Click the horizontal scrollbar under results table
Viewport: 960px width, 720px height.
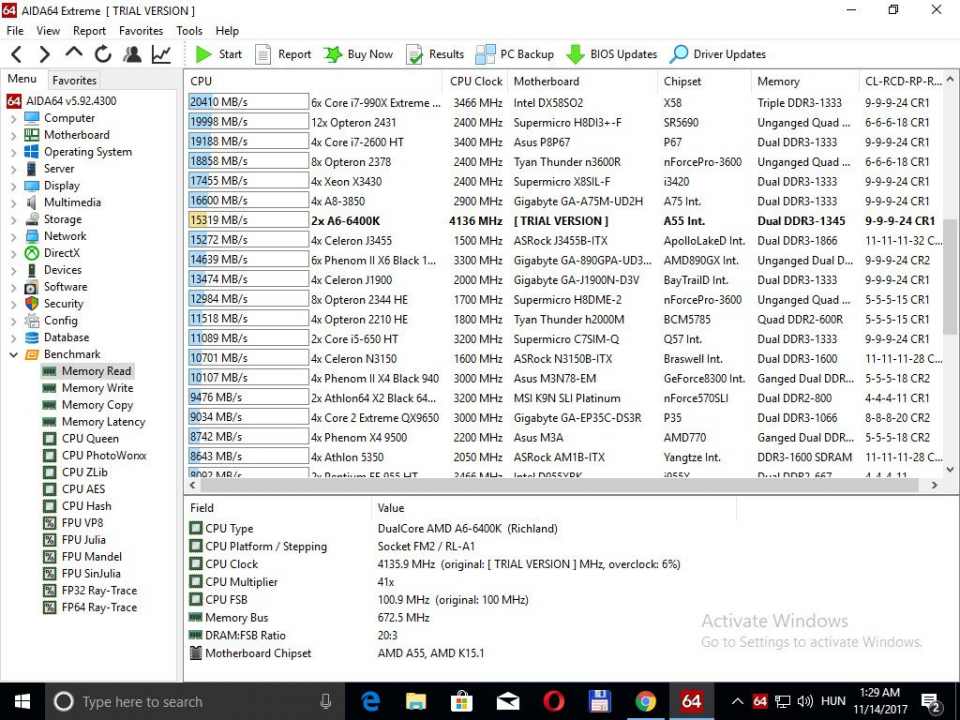point(559,485)
